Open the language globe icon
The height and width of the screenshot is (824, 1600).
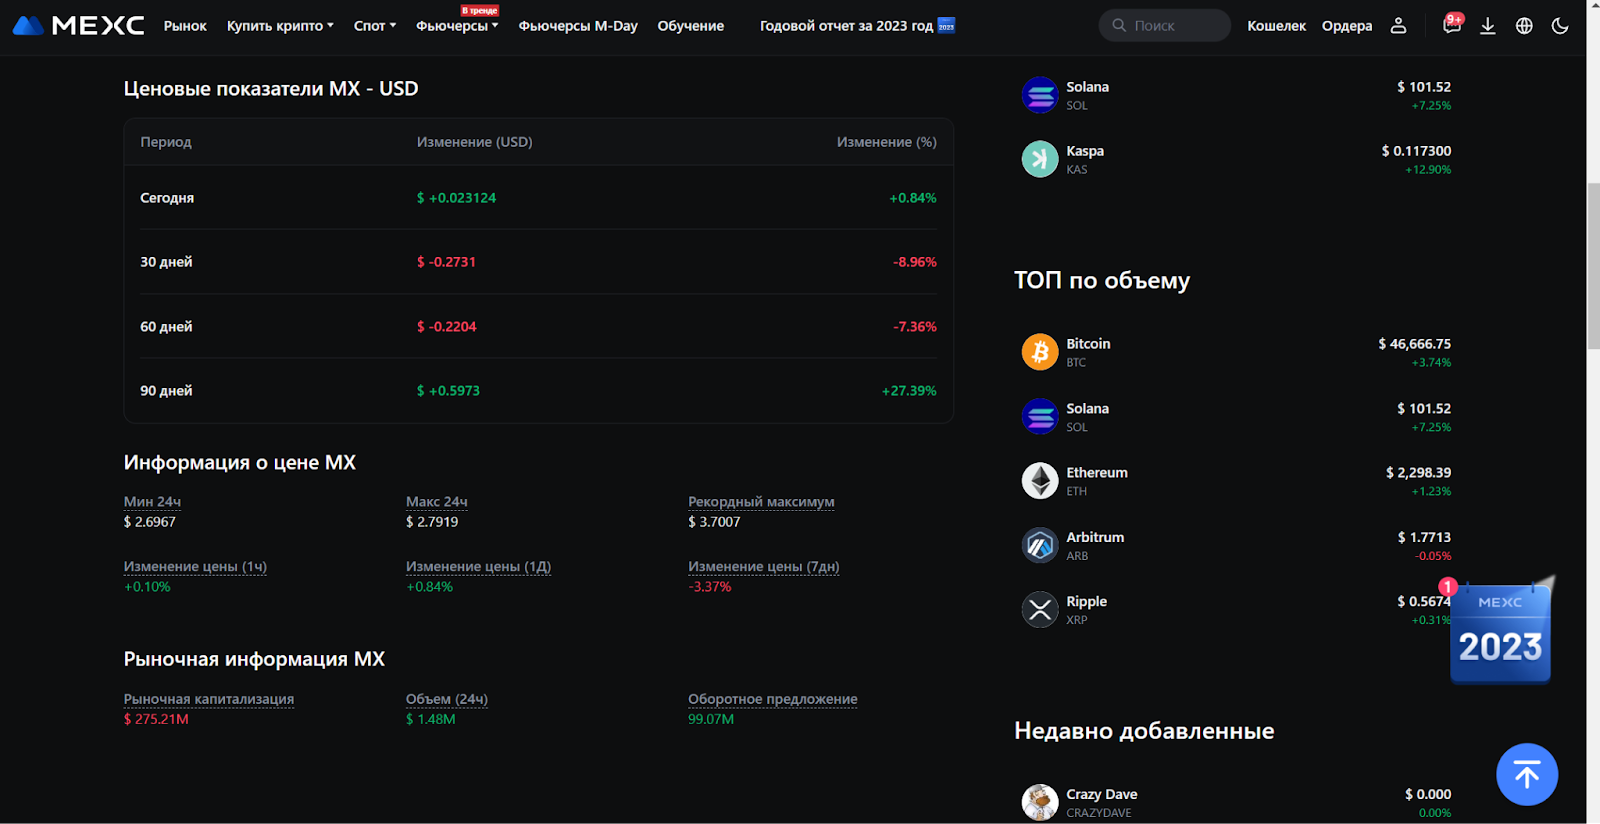1524,26
